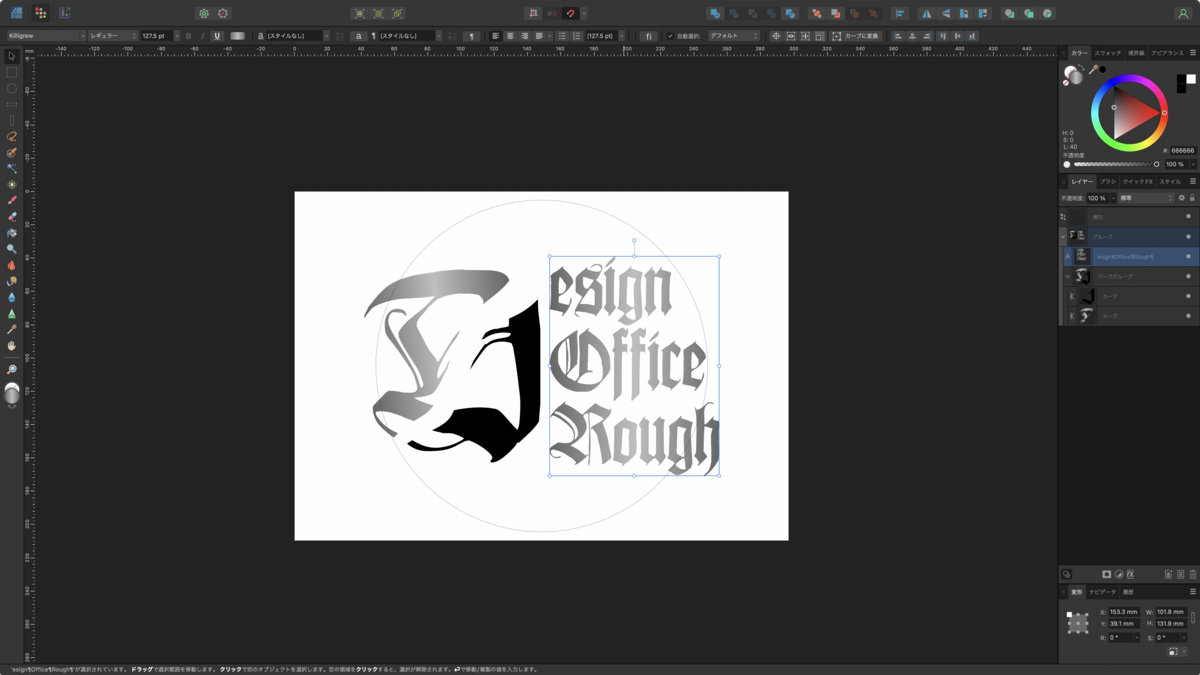Hide the グループ layer

click(1188, 237)
